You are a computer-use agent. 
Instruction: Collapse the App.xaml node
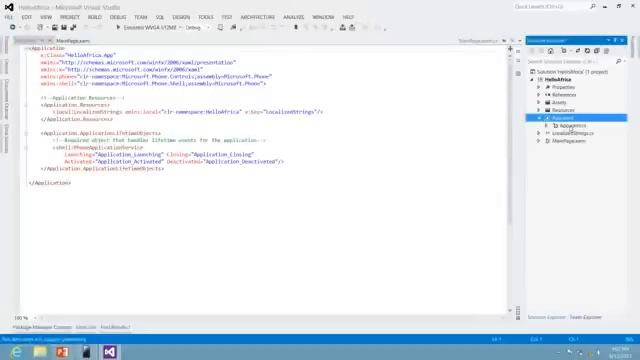(539, 118)
